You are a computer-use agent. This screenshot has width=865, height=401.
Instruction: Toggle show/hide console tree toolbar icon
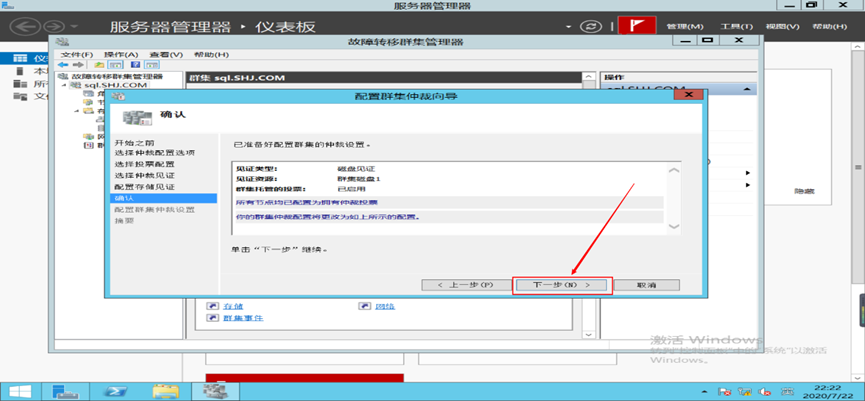[113, 65]
